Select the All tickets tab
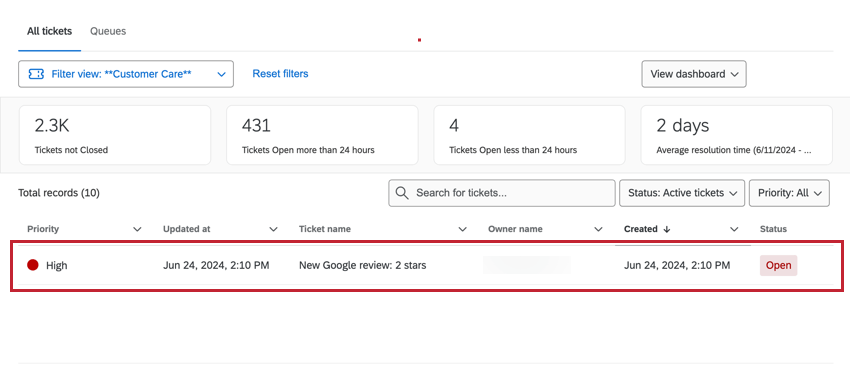 coord(49,31)
